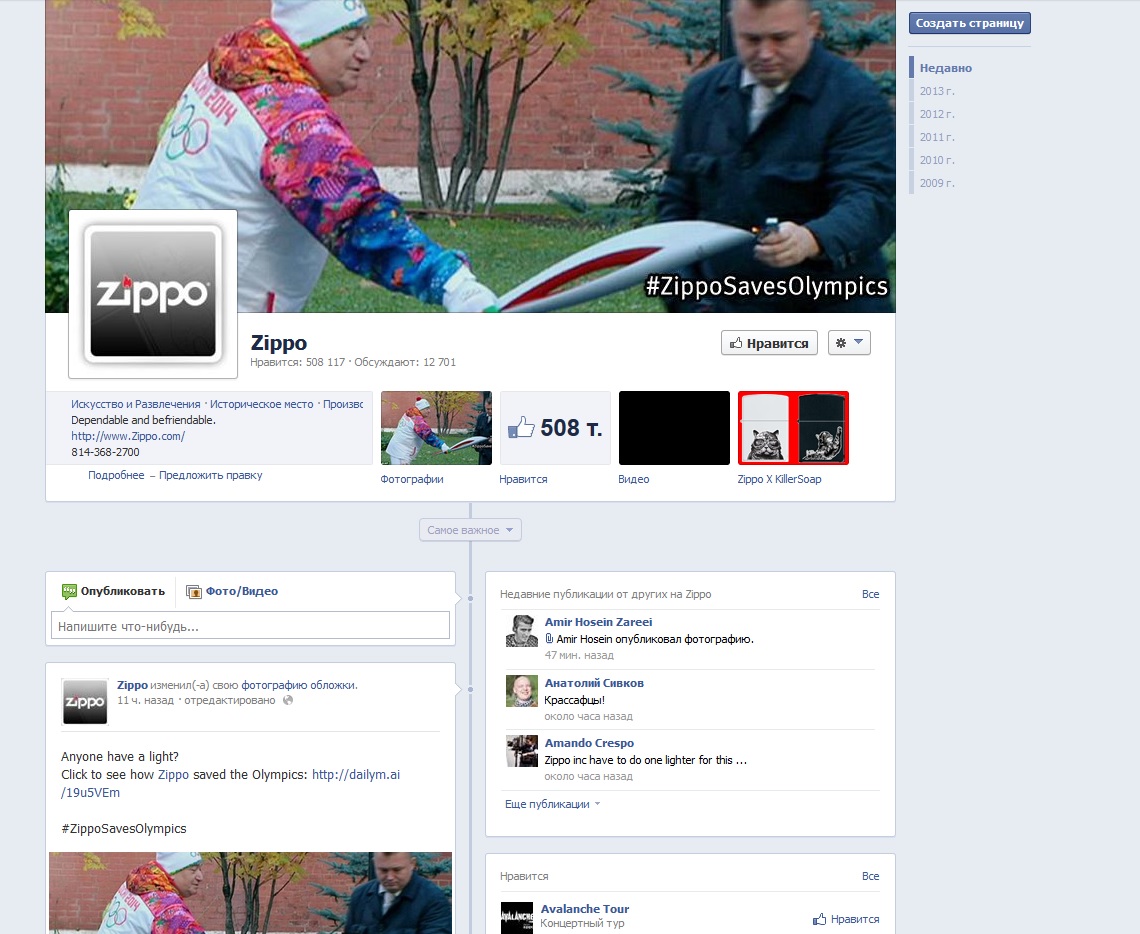Open Анатолий Сивков's profile name

click(x=594, y=683)
